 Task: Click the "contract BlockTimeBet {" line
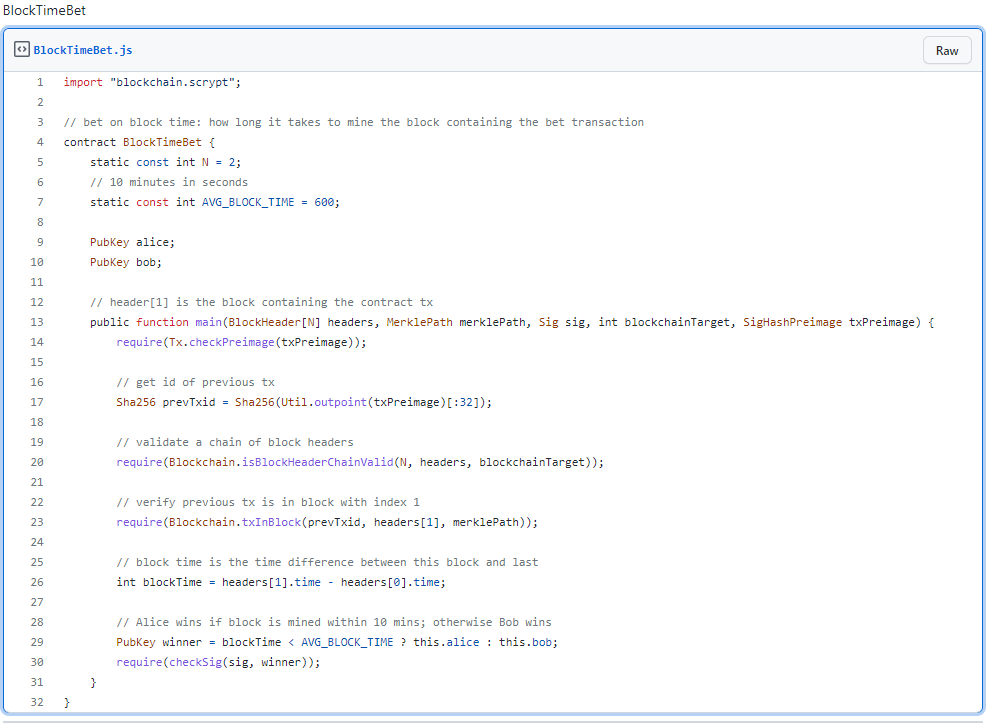[x=139, y=142]
